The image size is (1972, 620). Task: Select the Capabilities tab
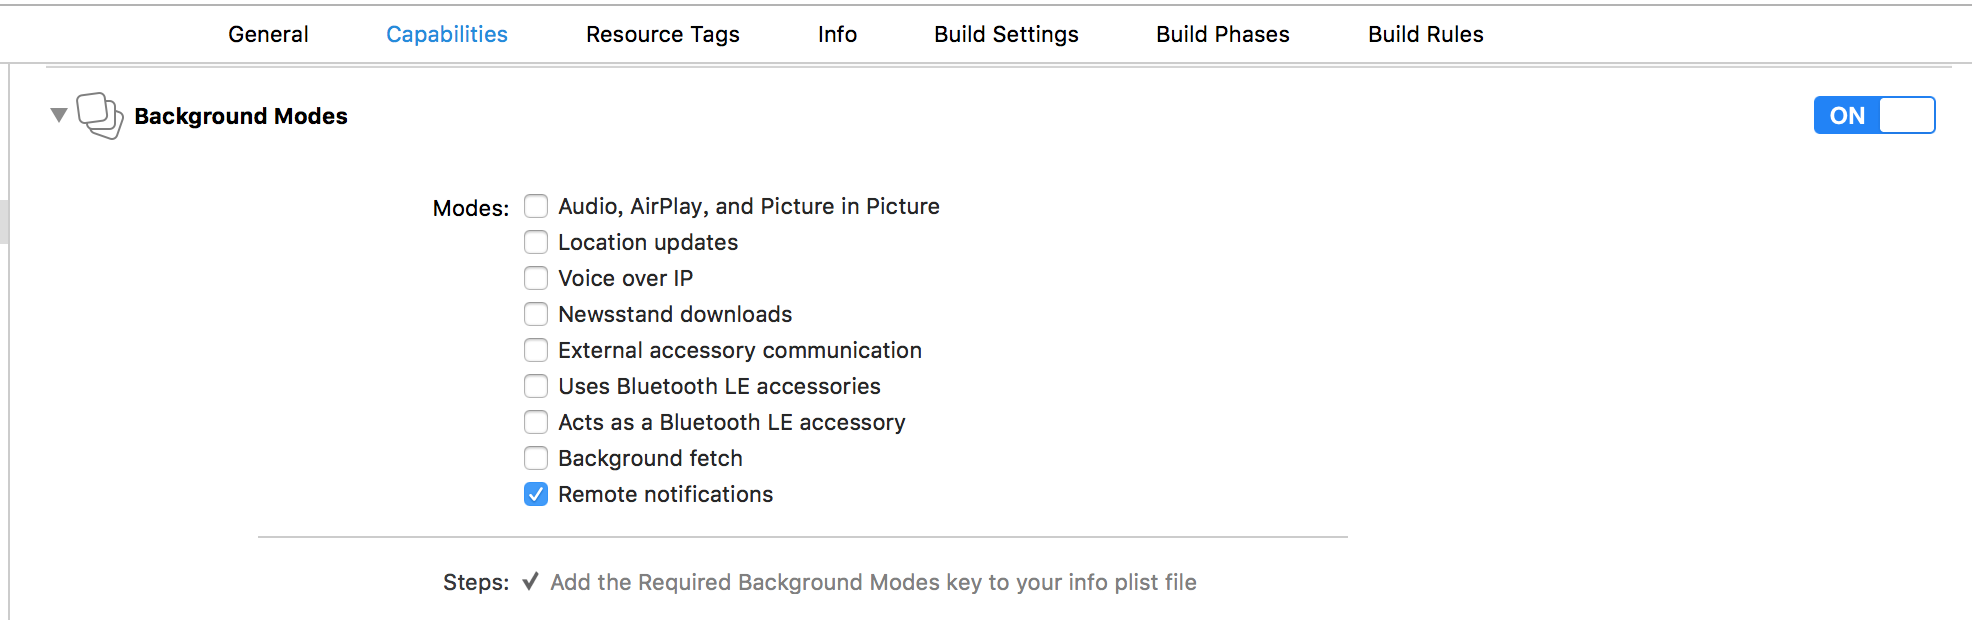click(446, 34)
